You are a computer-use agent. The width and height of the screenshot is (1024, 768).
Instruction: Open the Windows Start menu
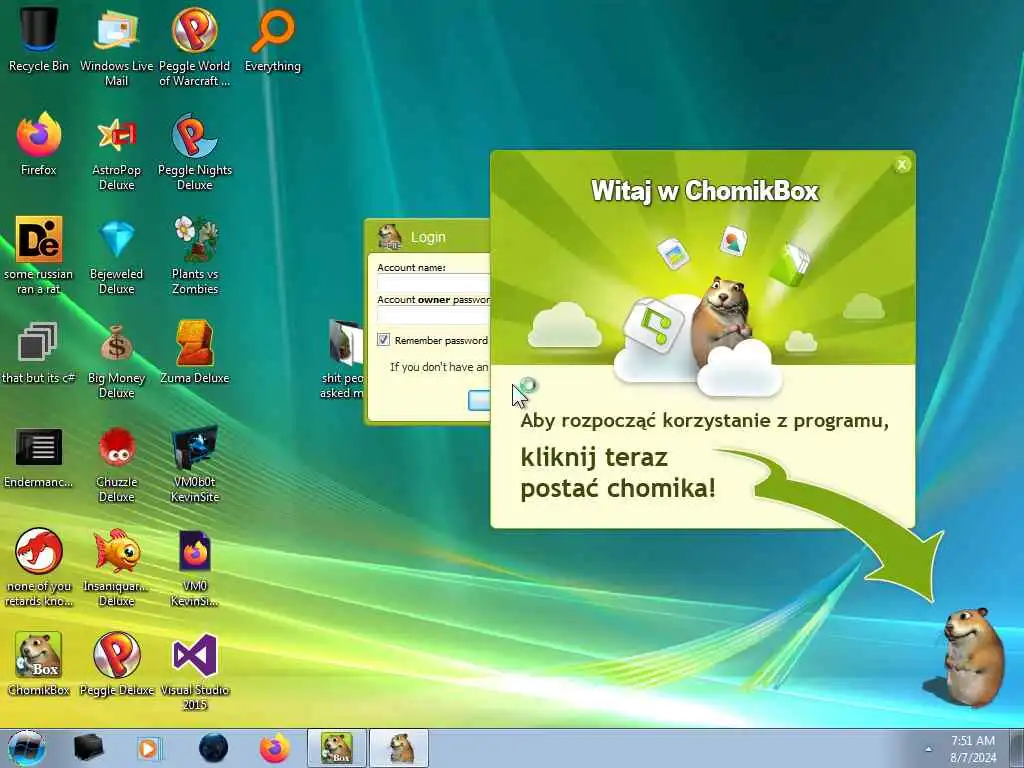coord(25,748)
